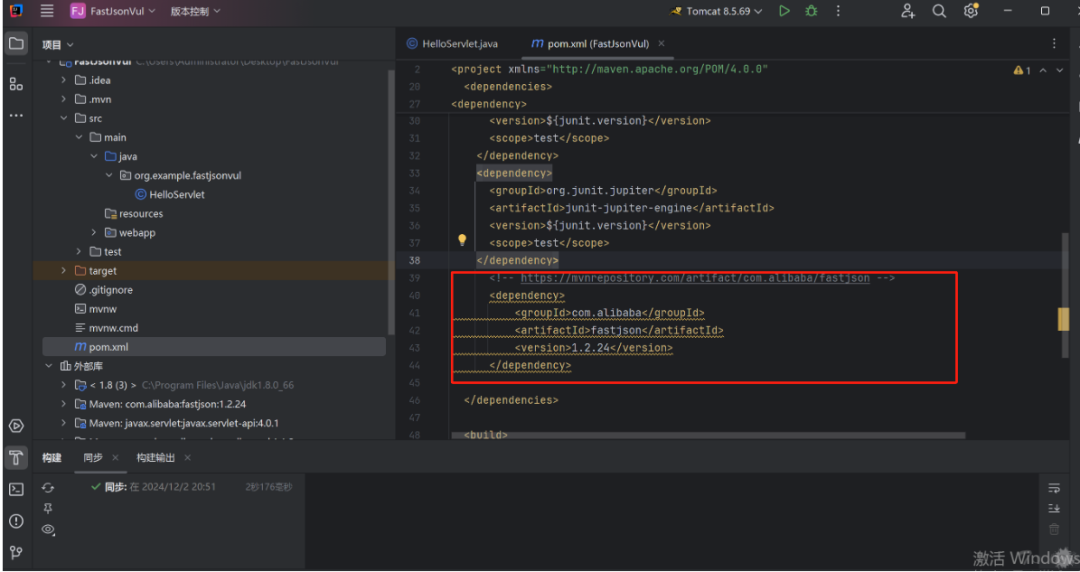
Task: Select the mvnw file
Action: (95, 309)
